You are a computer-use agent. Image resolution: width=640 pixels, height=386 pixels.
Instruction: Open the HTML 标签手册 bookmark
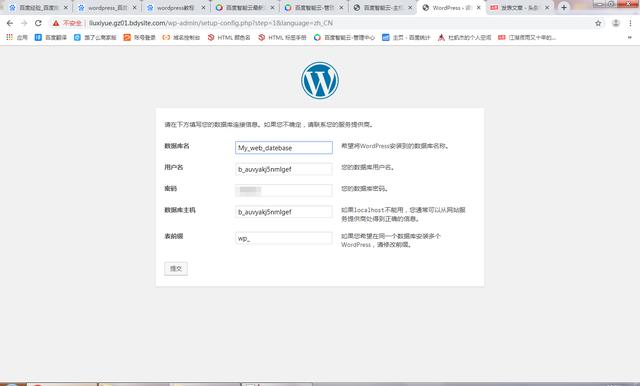click(282, 38)
